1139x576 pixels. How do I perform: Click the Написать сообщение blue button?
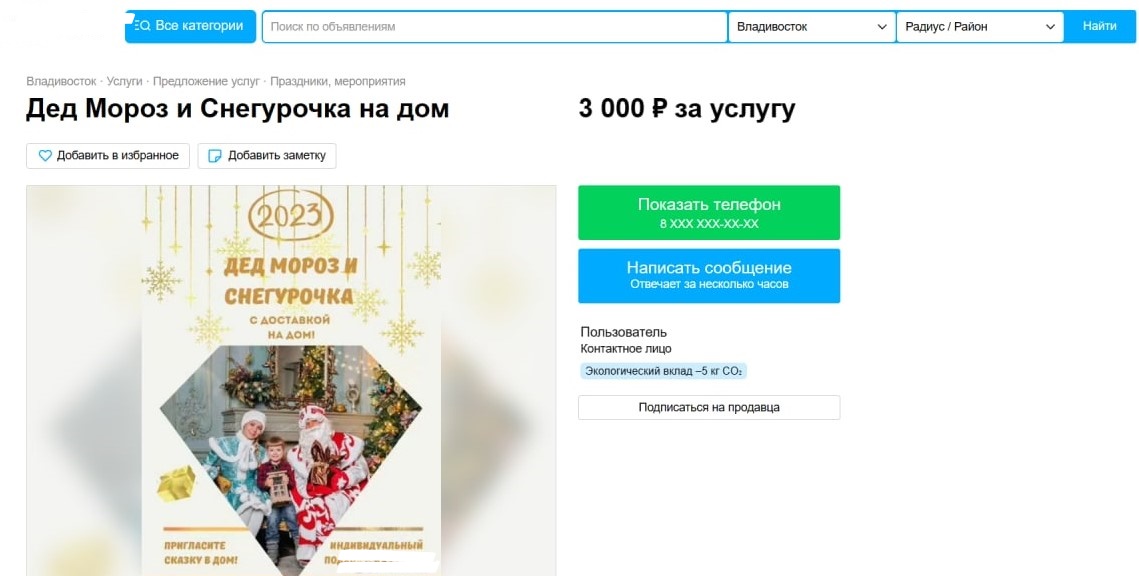[x=709, y=276]
